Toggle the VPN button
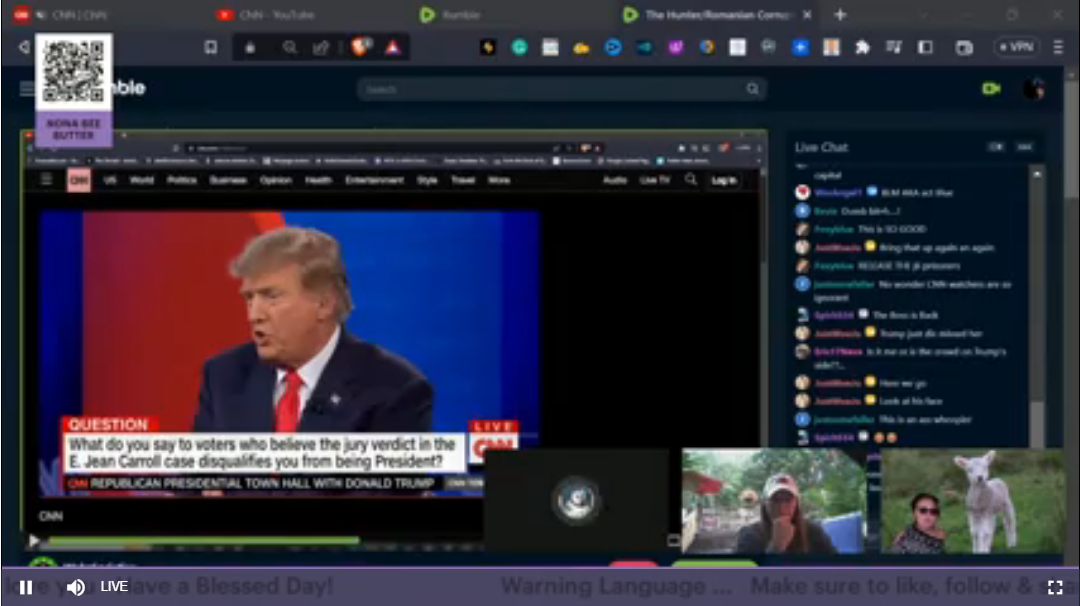Screen dimensions: 1080x606 (x=1017, y=47)
